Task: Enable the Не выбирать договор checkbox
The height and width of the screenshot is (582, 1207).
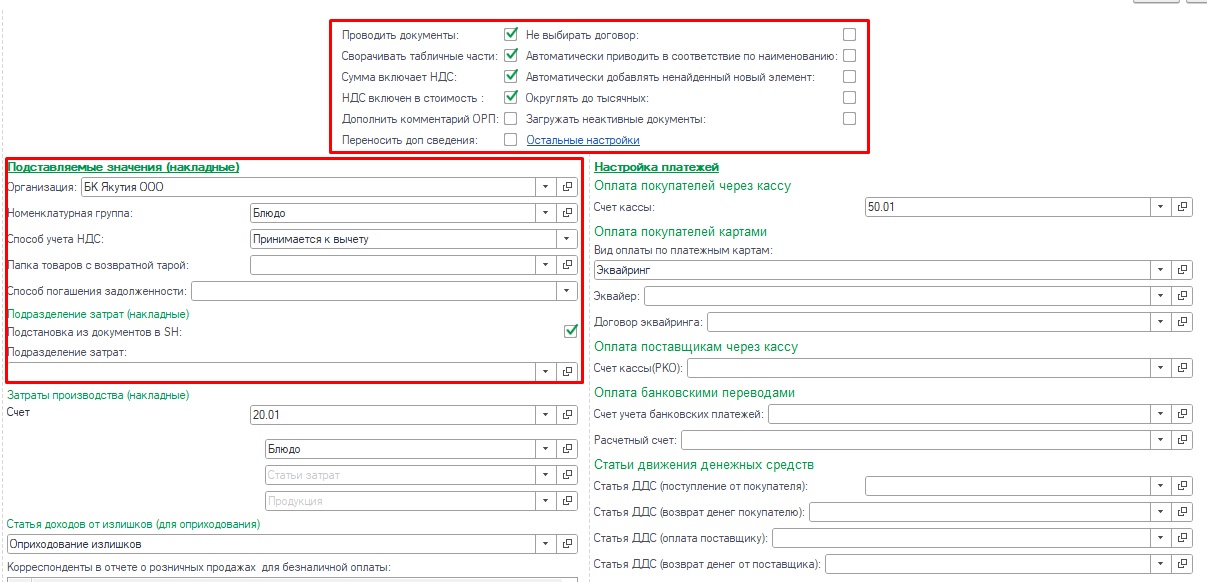Action: [x=849, y=35]
